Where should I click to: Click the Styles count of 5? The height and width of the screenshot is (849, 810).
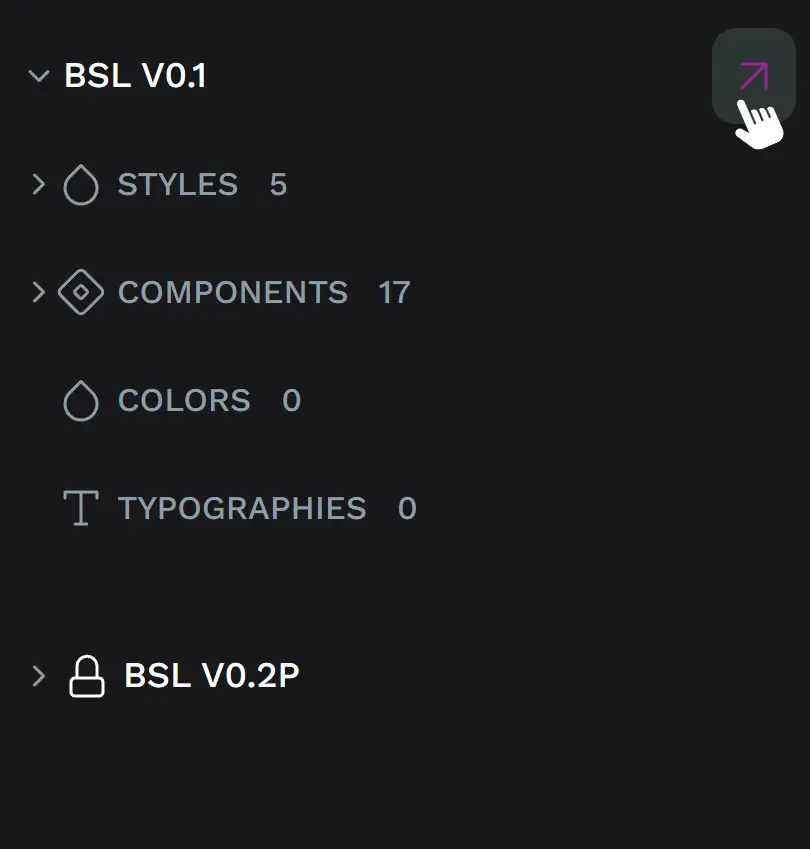[278, 185]
